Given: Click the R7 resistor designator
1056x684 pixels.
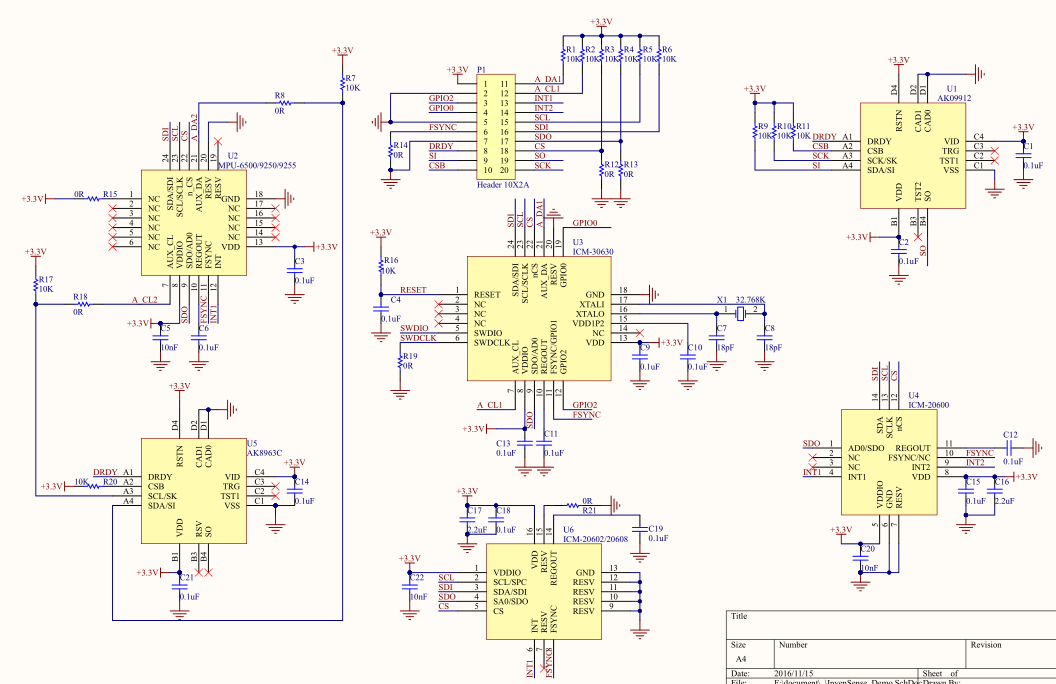Looking at the screenshot, I should coord(350,78).
